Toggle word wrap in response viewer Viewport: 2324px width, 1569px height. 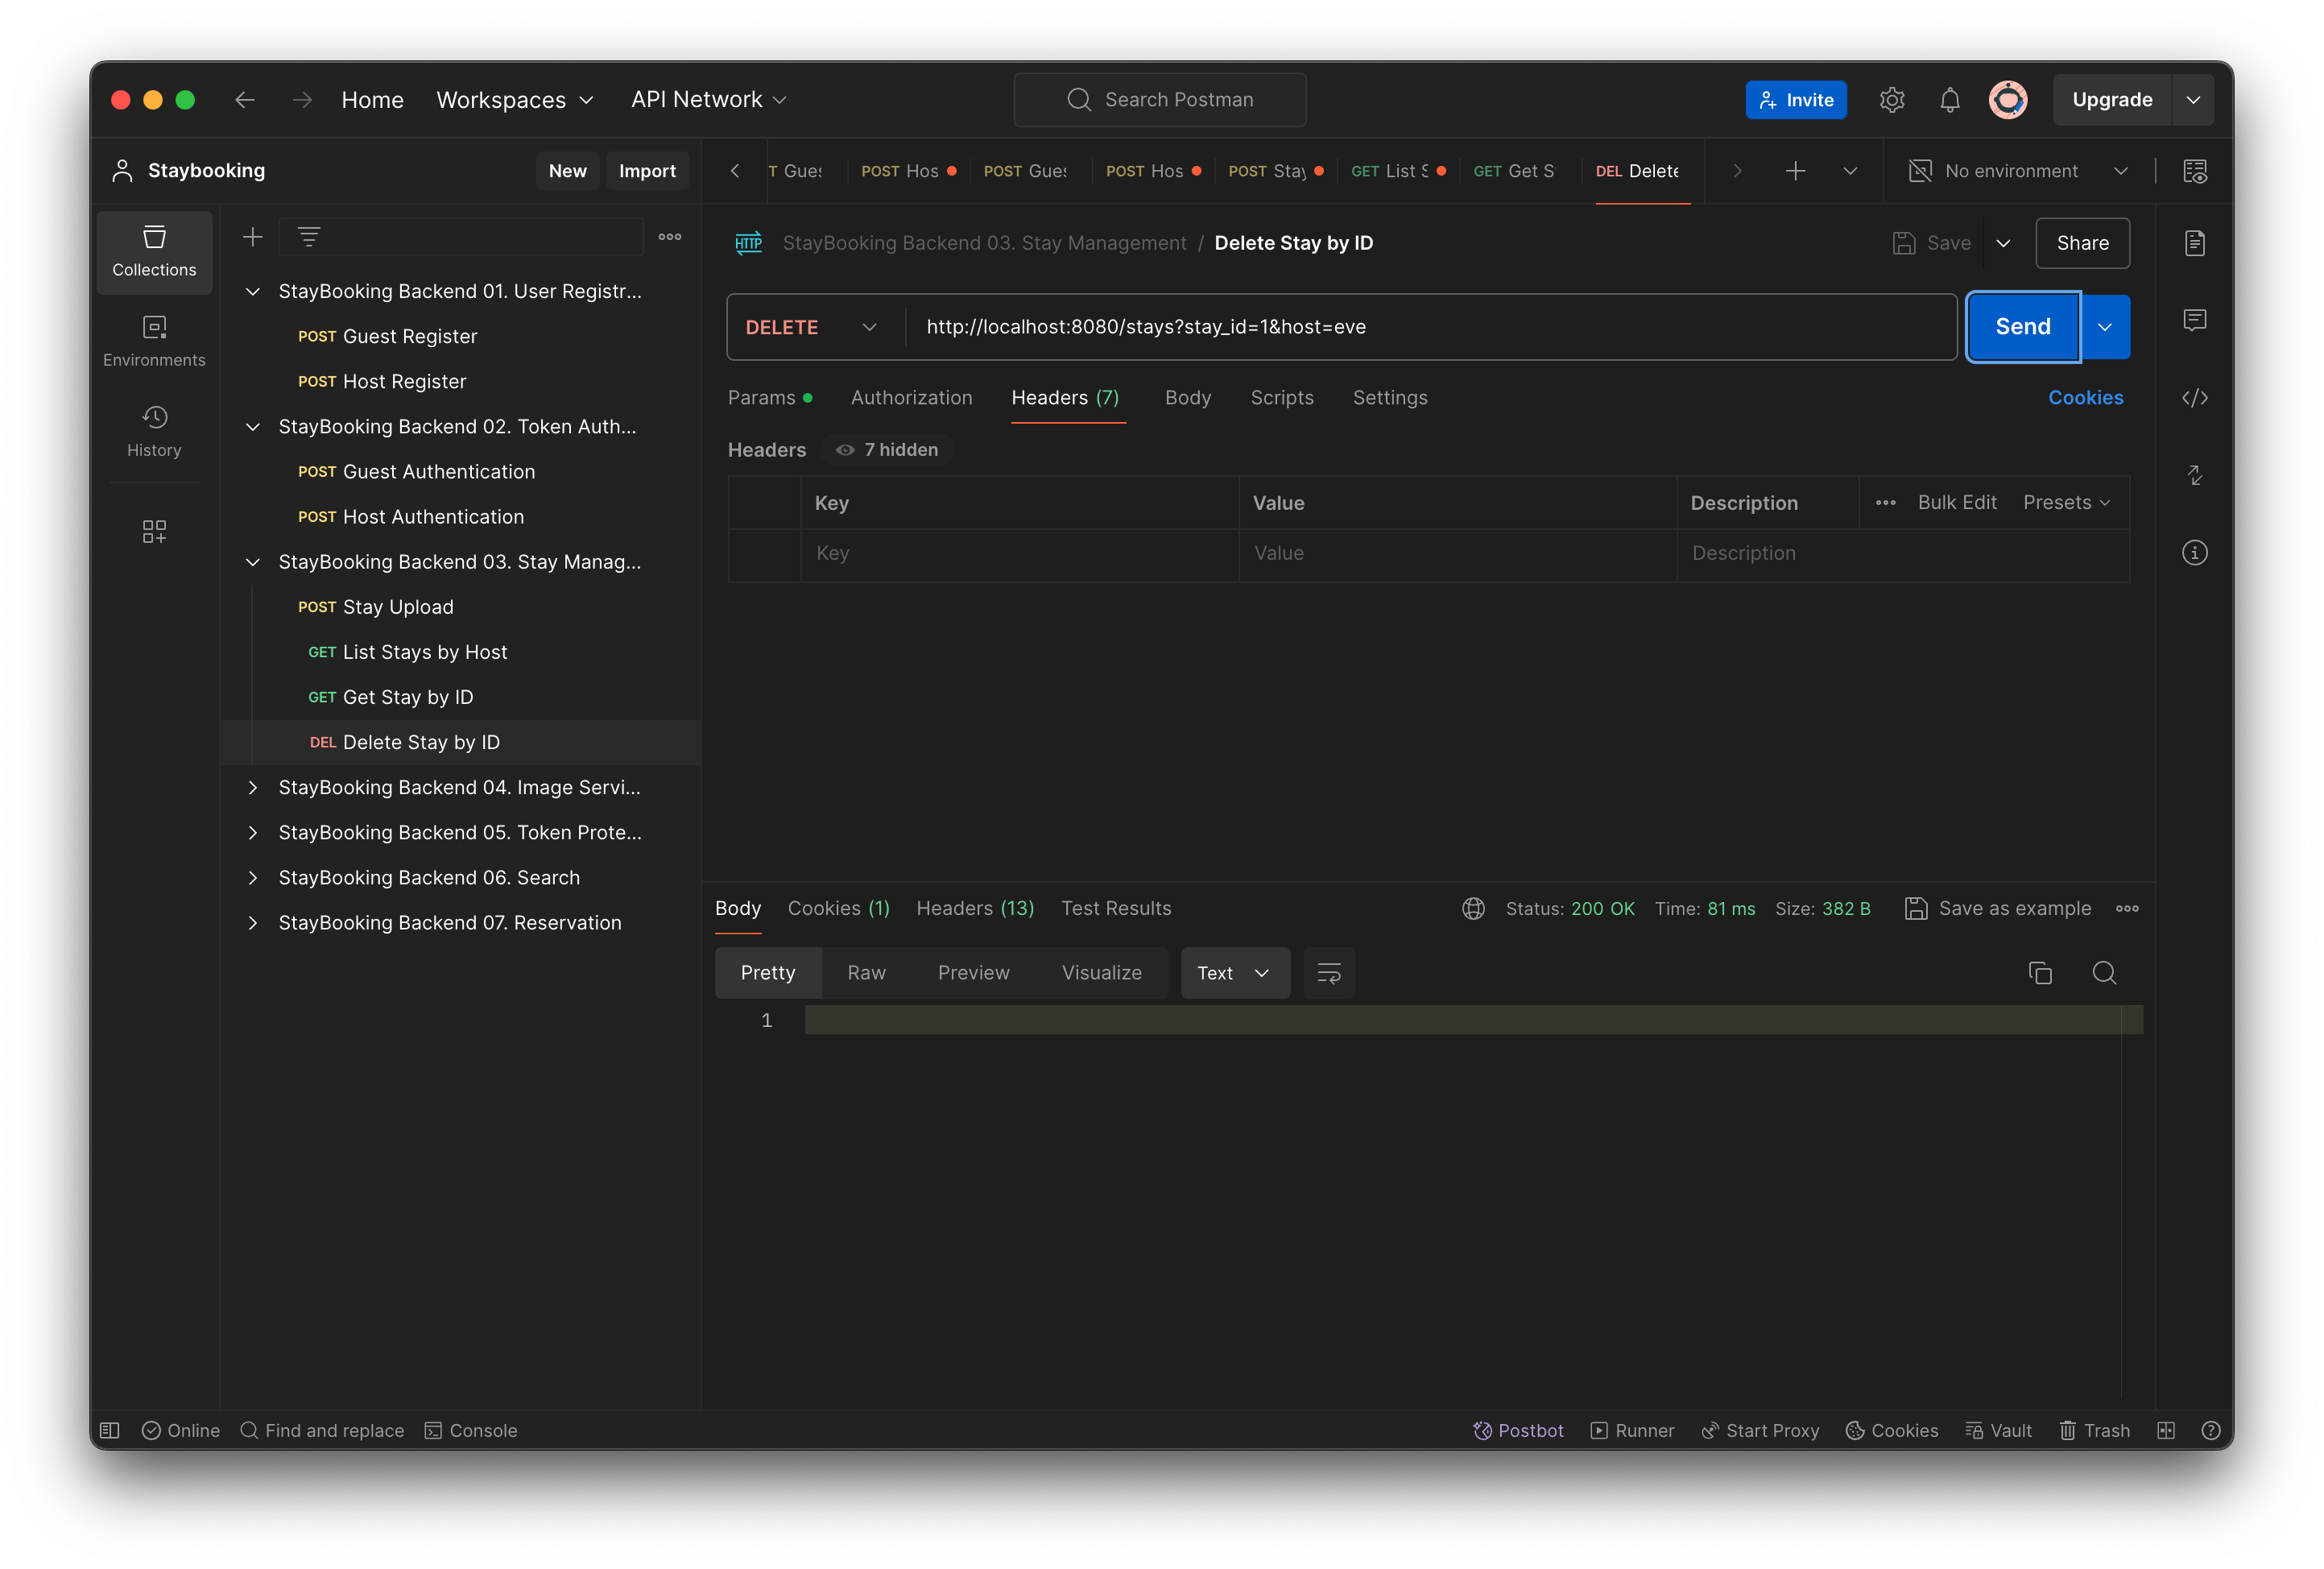pyautogui.click(x=1329, y=972)
